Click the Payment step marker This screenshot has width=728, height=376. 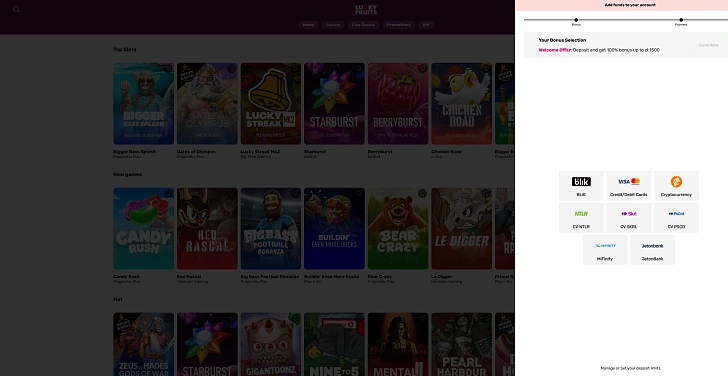pos(681,20)
